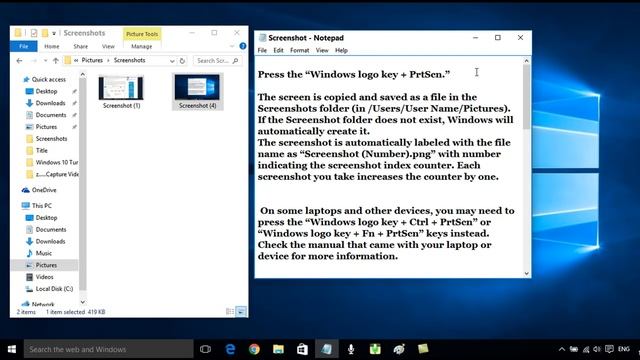Select OneDrive in navigation pane
The image size is (640, 360).
coord(44,190)
